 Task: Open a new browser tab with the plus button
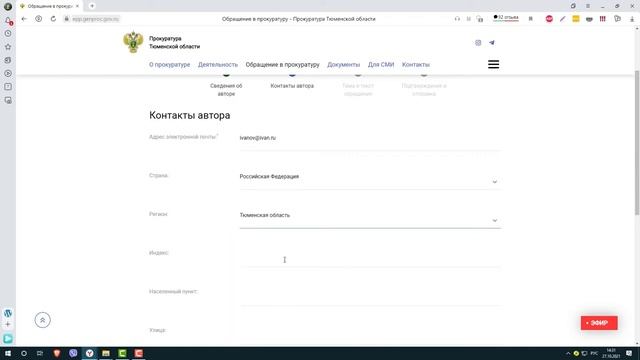point(92,6)
